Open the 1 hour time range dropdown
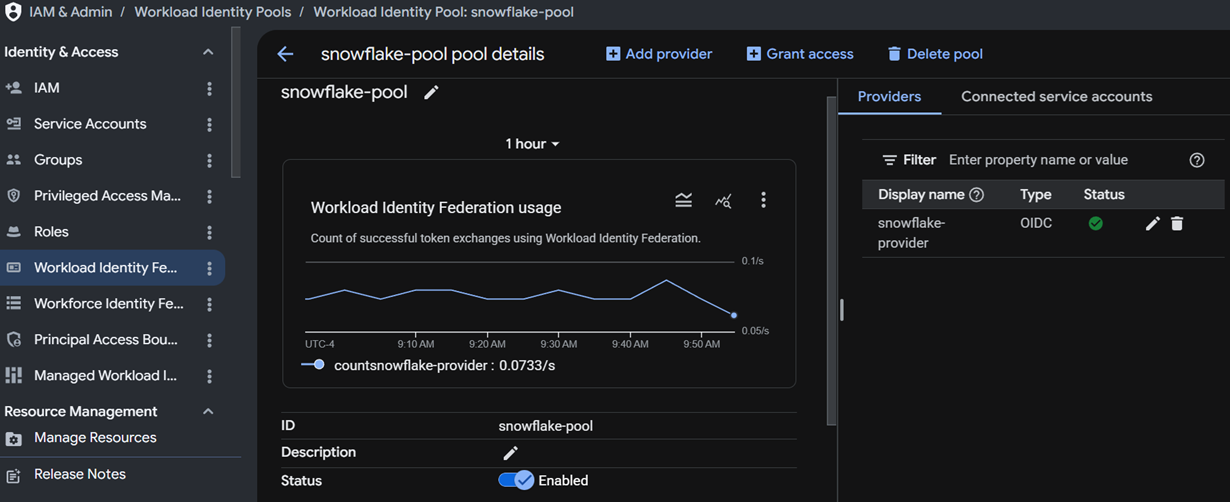The image size is (1230, 502). click(x=532, y=144)
